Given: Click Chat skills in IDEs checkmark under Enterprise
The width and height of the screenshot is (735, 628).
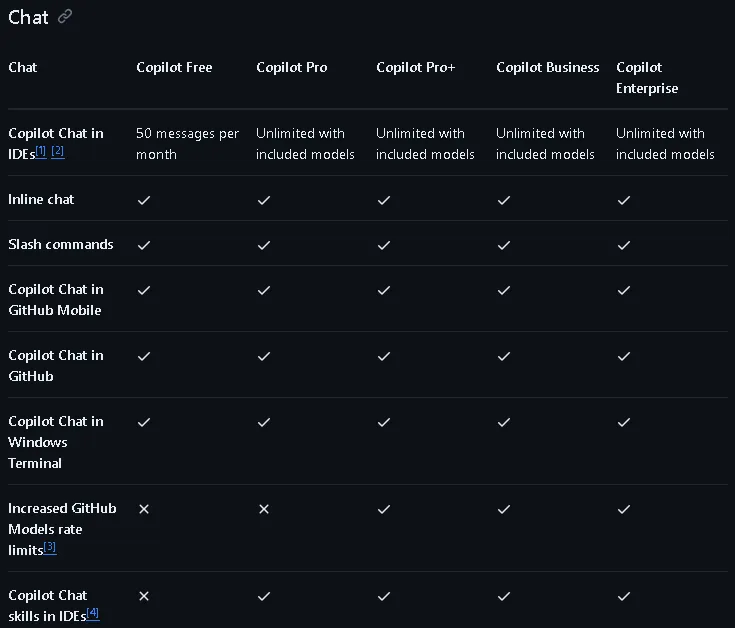Looking at the screenshot, I should (624, 596).
